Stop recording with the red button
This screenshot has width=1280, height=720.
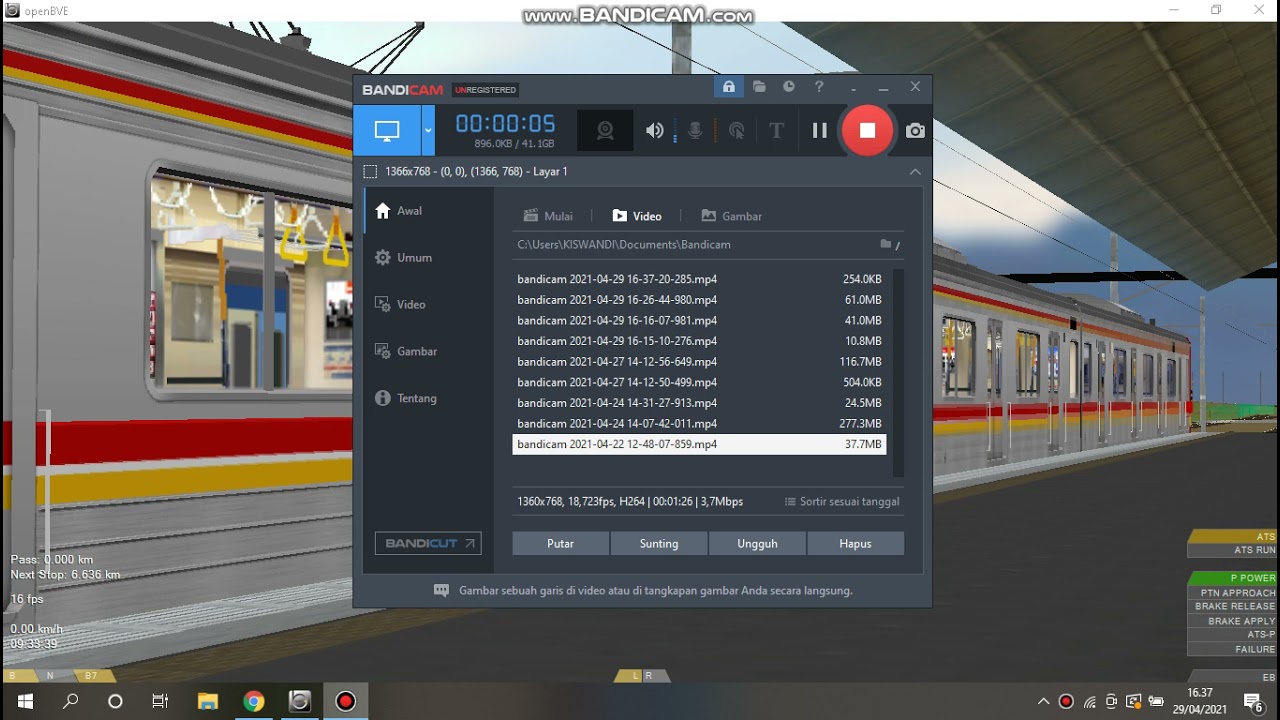pos(867,130)
